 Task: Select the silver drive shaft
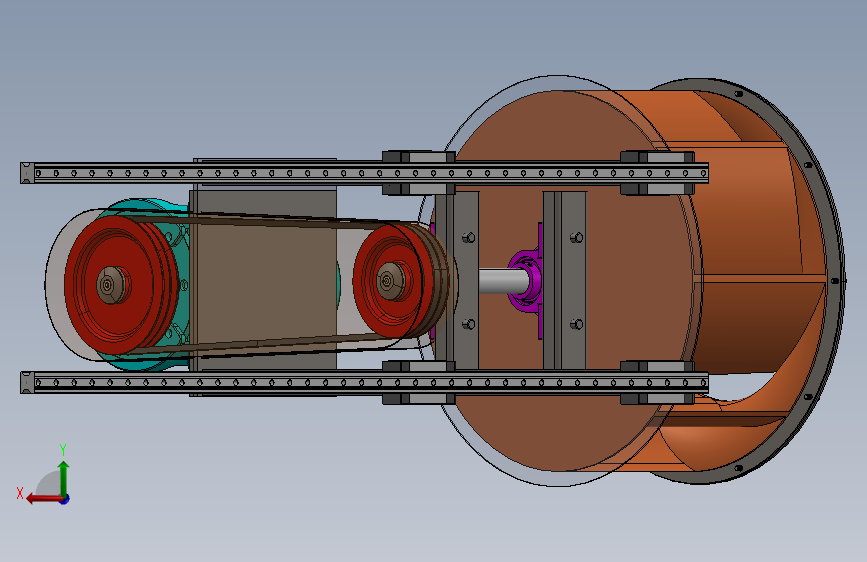coord(503,281)
